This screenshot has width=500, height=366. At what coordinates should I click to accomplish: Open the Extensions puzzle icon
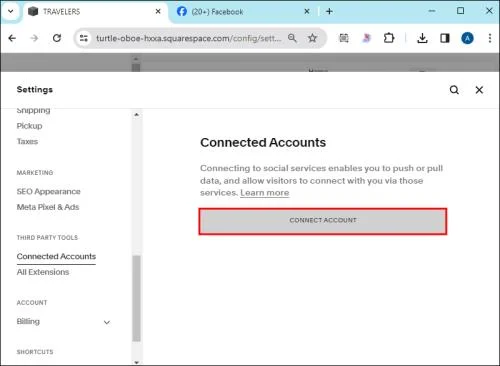click(389, 38)
